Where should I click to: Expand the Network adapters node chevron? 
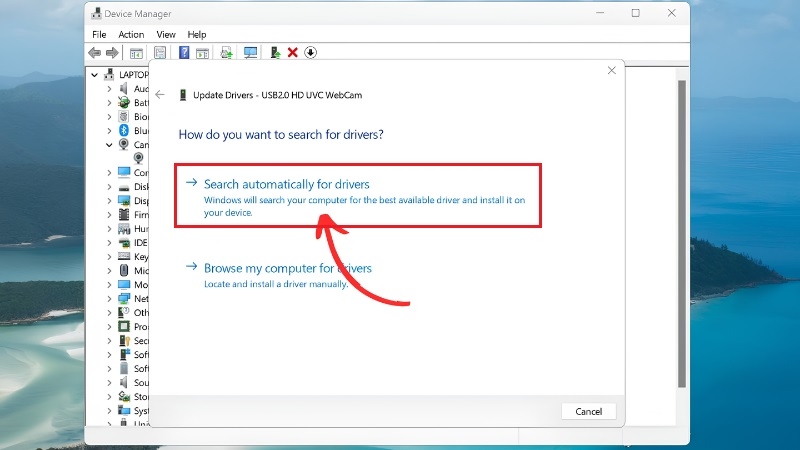109,298
